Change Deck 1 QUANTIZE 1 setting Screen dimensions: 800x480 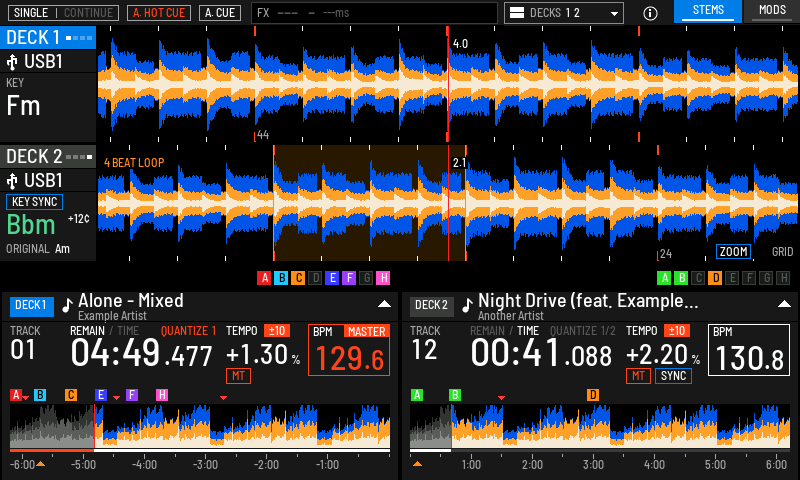click(188, 331)
